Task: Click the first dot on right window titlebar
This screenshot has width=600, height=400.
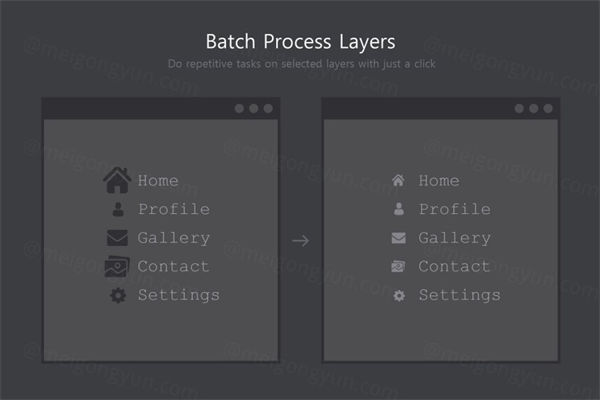Action: 519,108
